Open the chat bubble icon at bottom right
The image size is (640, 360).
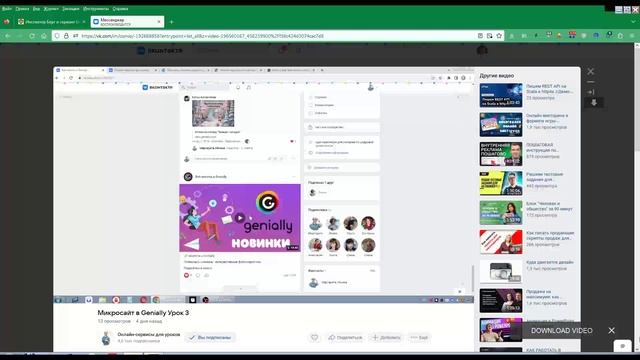click(x=622, y=346)
